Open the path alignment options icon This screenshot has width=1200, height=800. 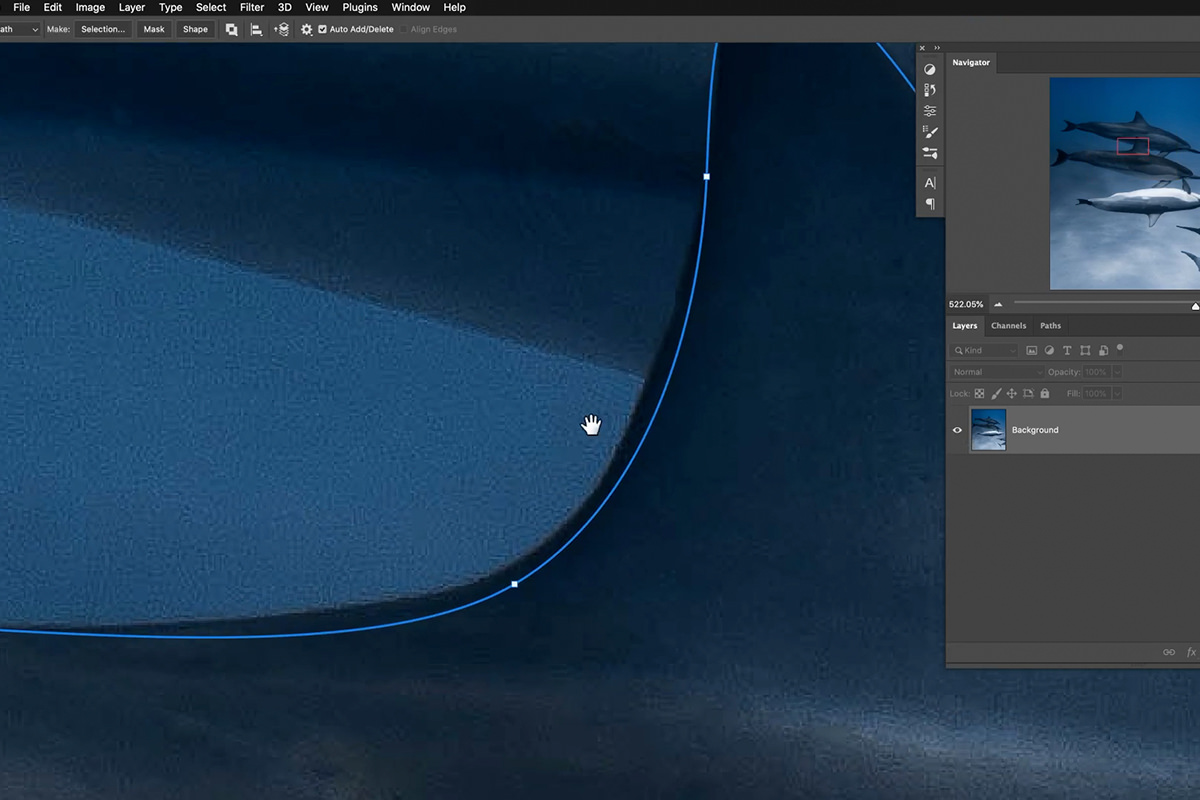click(257, 29)
